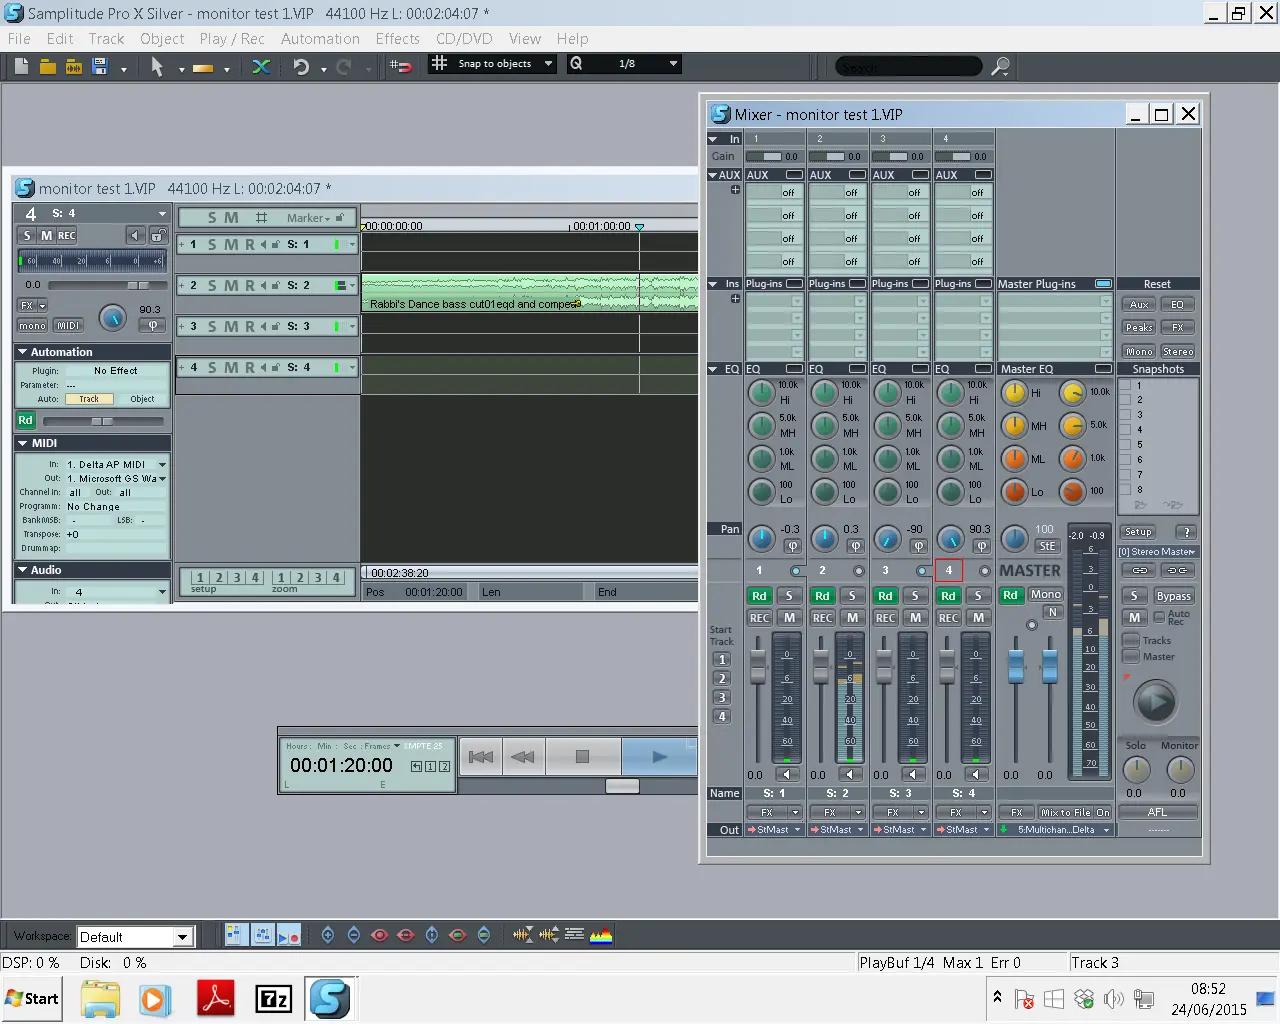The image size is (1280, 1024).
Task: Click the lock icon in the track 4 header panel
Action: [x=158, y=235]
